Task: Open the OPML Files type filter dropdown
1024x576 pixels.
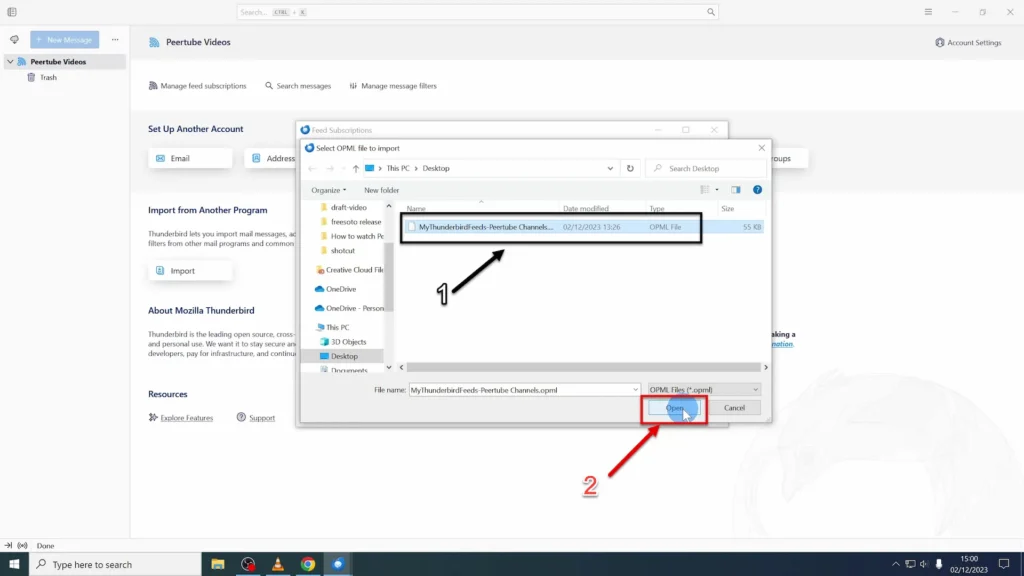Action: [x=704, y=390]
